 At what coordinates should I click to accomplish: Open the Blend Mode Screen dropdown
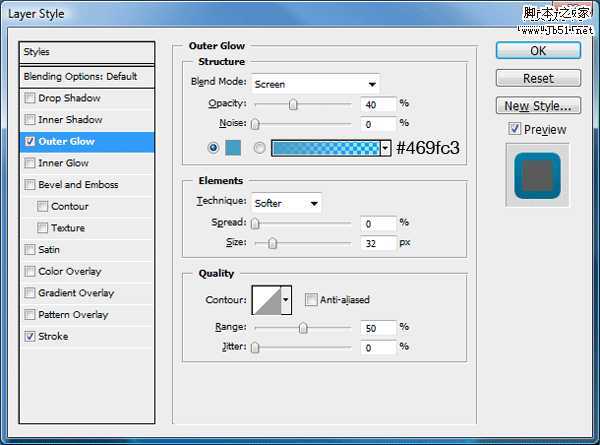pyautogui.click(x=316, y=84)
